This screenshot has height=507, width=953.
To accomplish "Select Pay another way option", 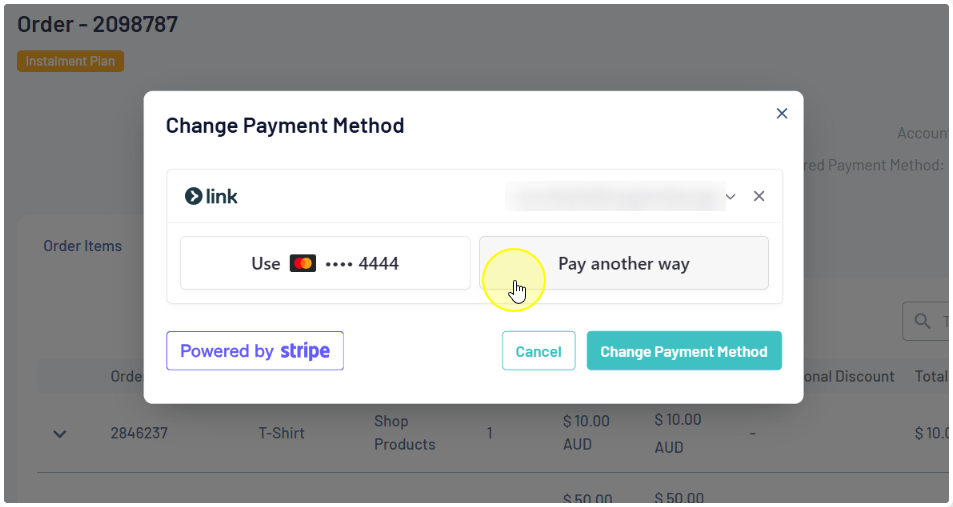I will (x=624, y=264).
